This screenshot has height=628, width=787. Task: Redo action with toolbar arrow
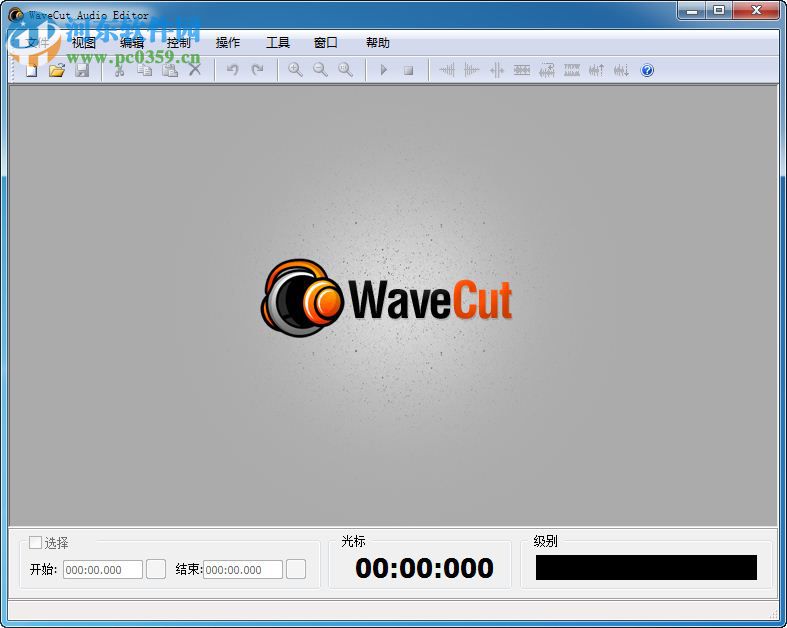point(257,70)
